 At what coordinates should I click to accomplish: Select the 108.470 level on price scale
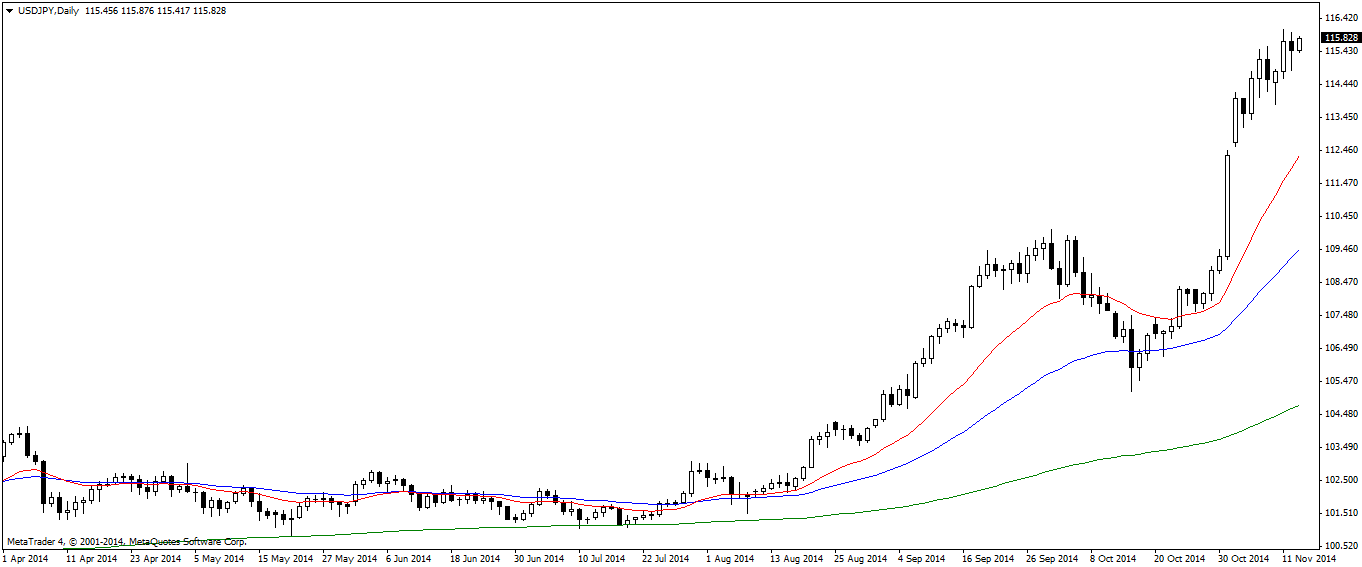(x=1340, y=282)
